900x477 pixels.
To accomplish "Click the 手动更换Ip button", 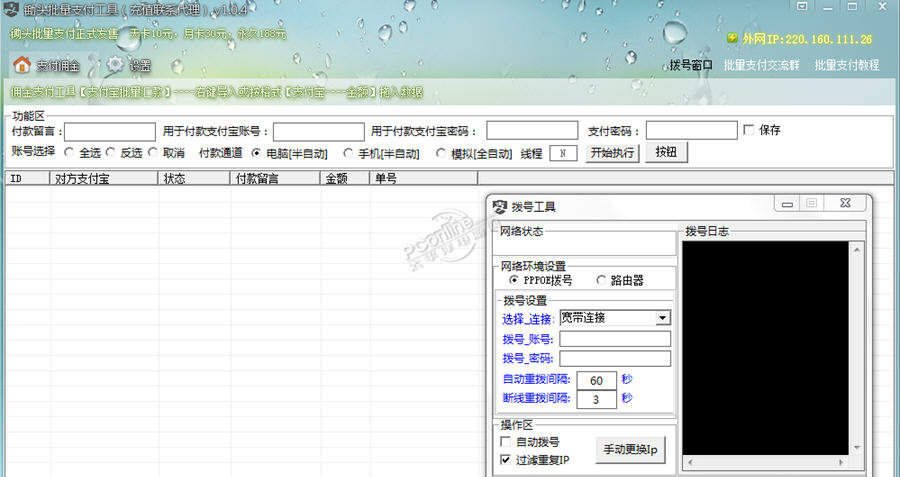I will 630,450.
